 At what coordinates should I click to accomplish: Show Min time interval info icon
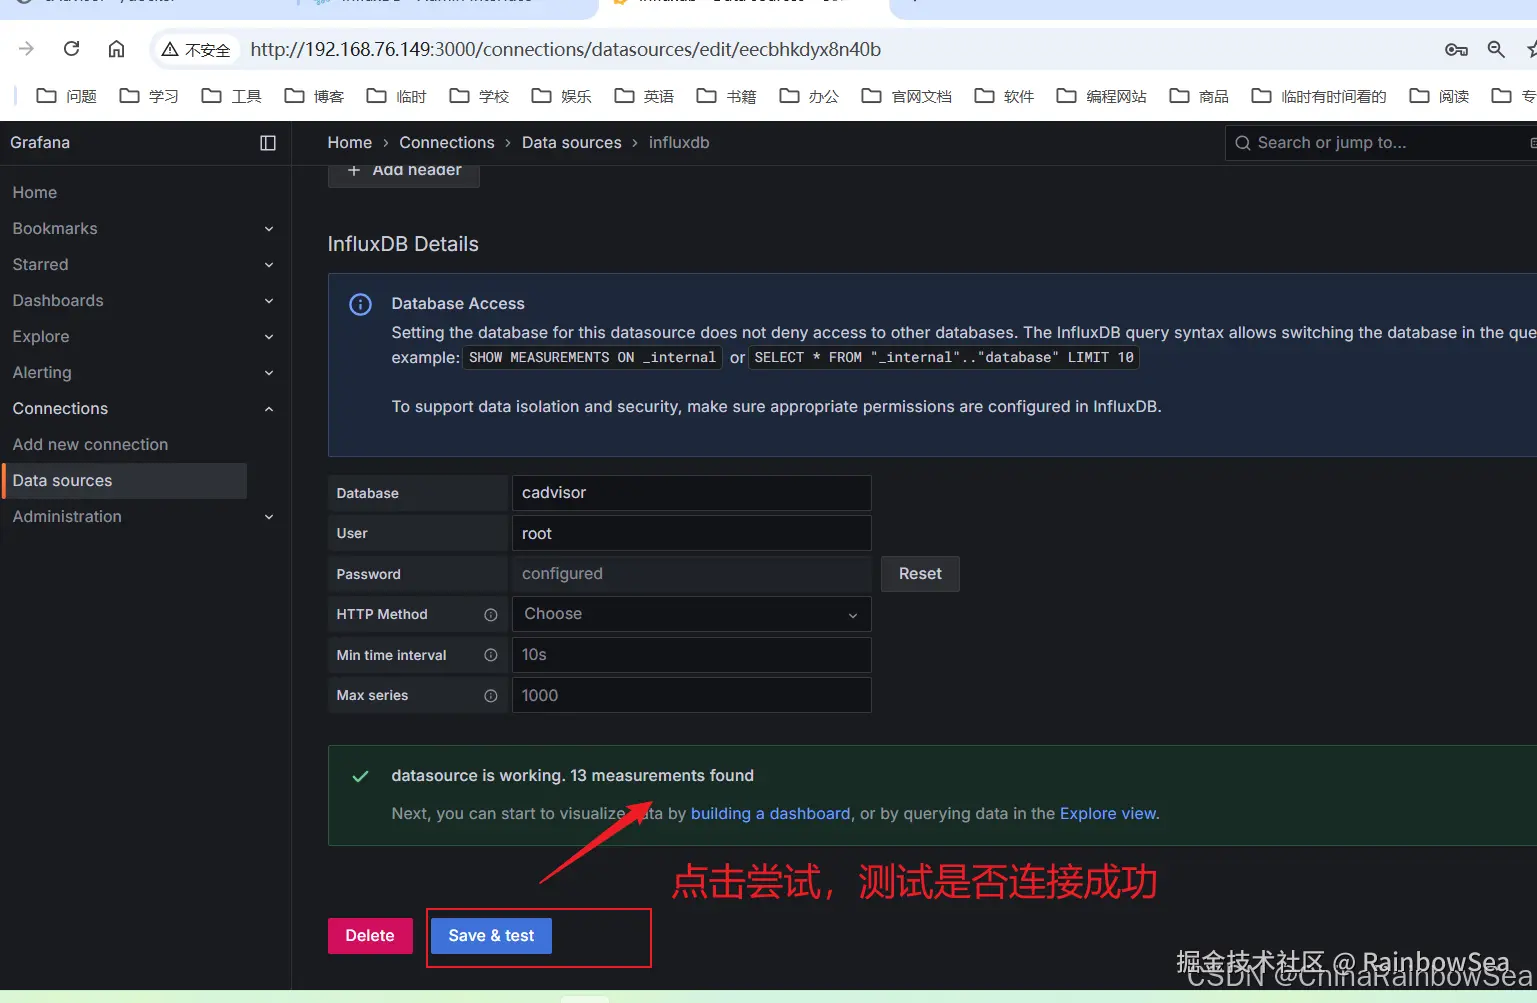(491, 655)
